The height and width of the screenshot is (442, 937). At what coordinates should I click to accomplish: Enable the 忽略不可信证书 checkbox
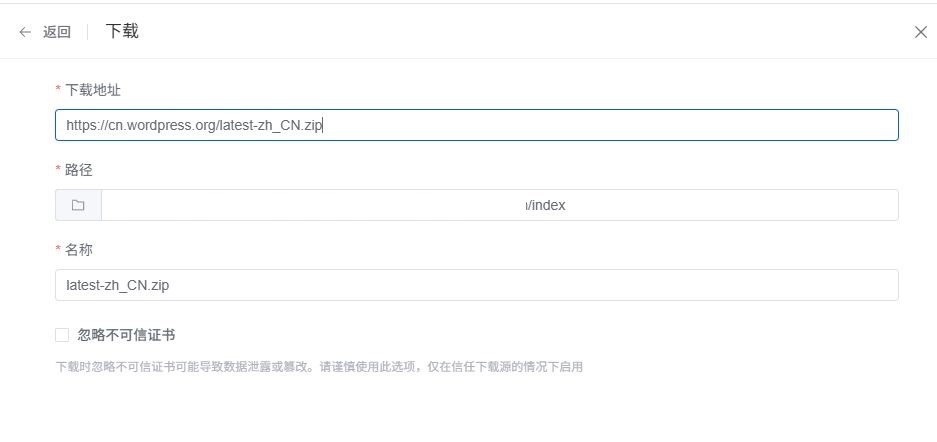pos(62,335)
